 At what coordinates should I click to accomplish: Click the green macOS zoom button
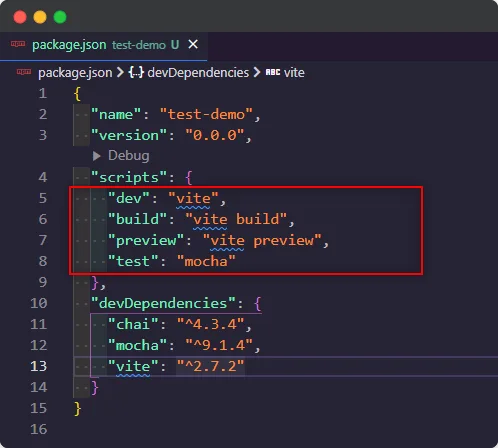tap(60, 17)
